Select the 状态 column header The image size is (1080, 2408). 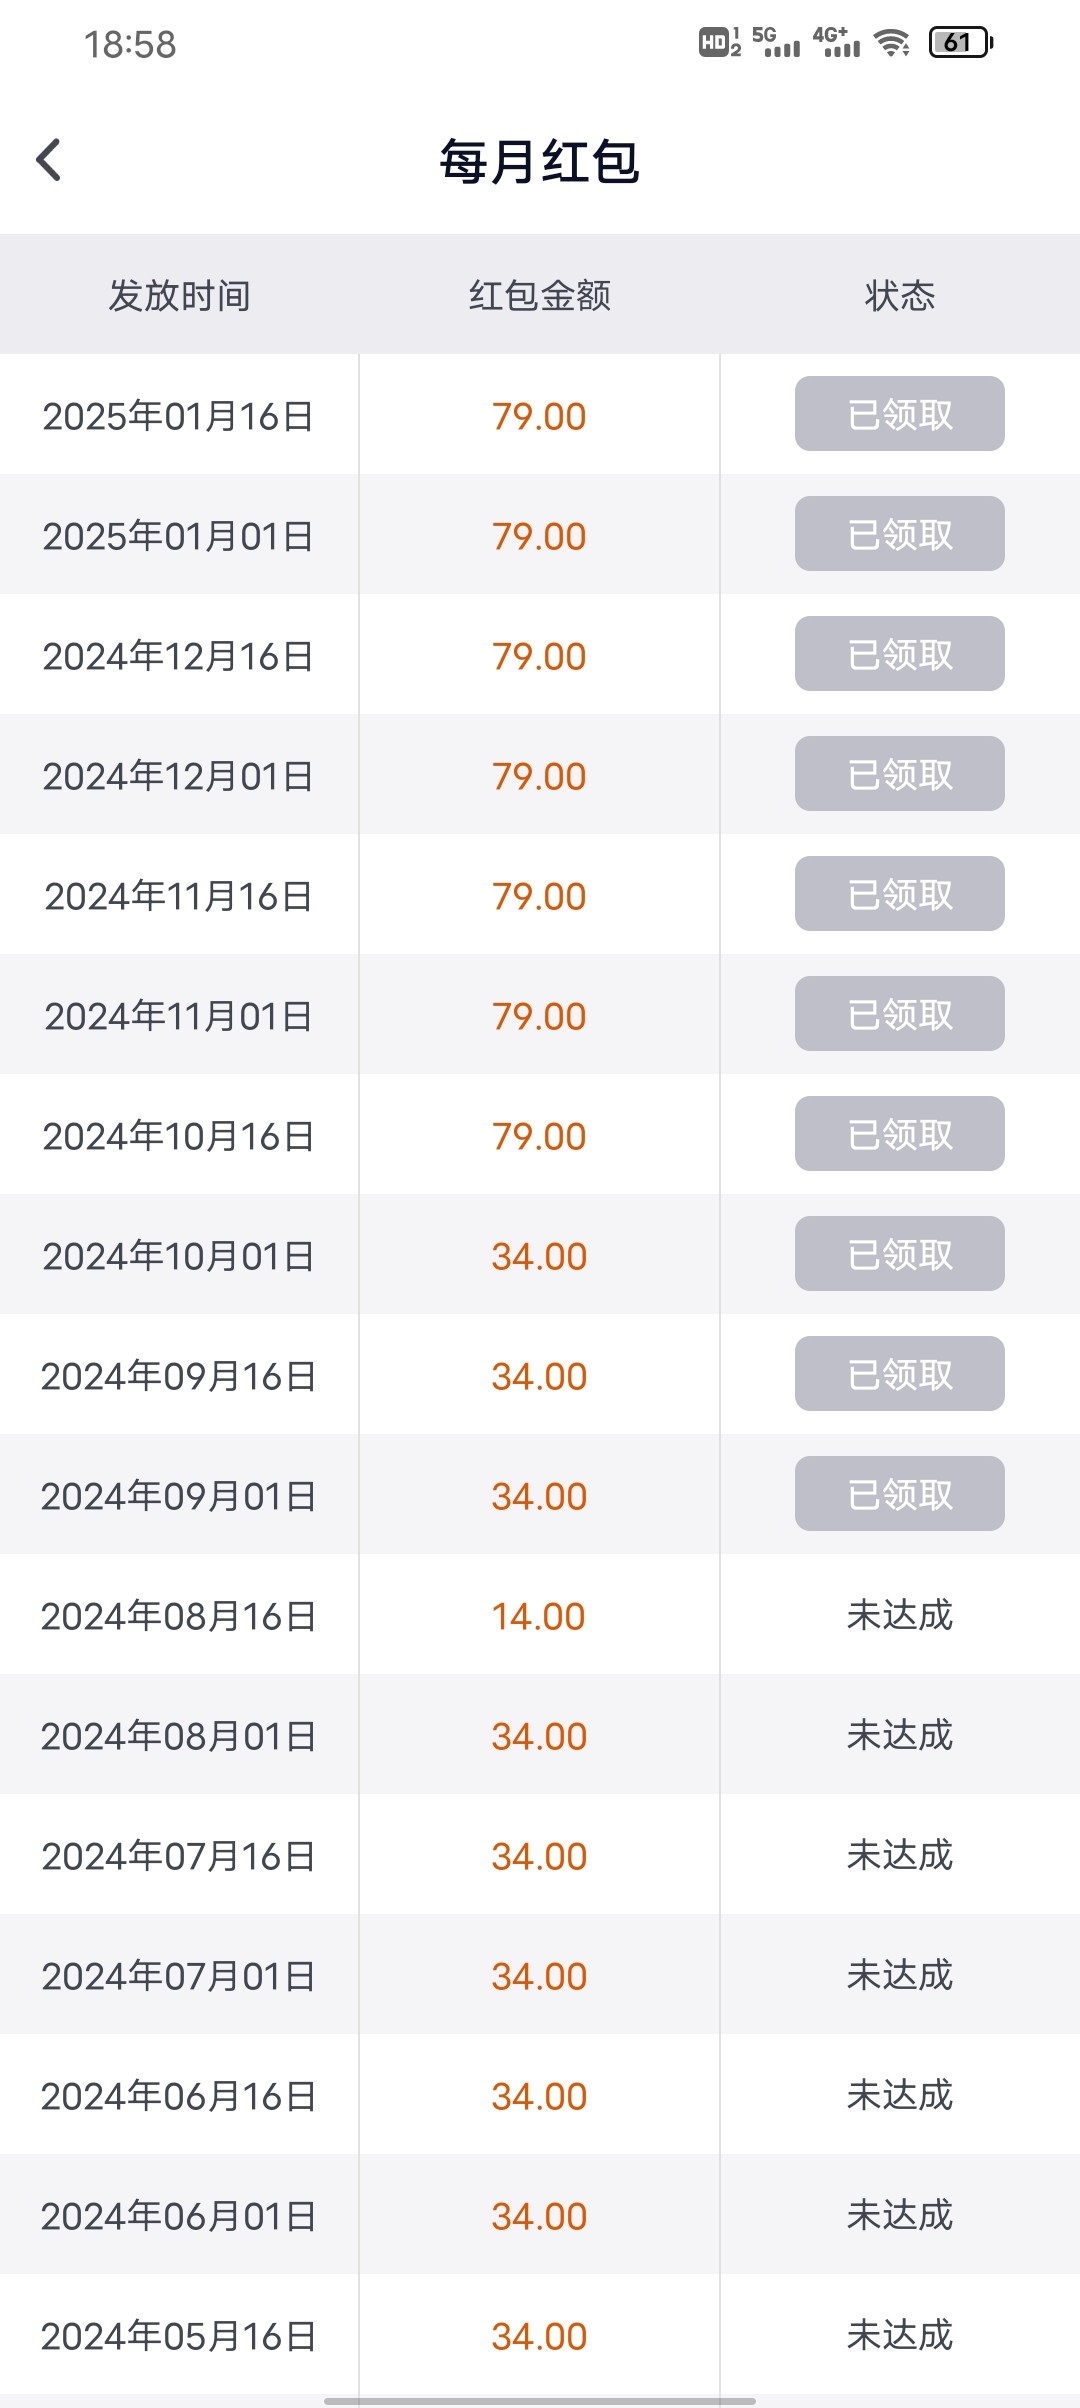[899, 295]
